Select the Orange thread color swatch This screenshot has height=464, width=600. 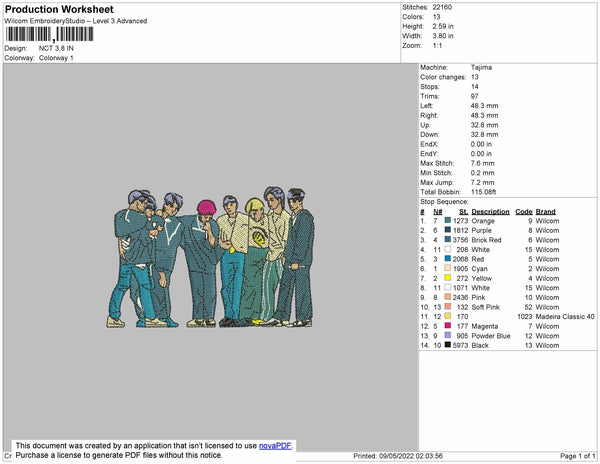447,221
